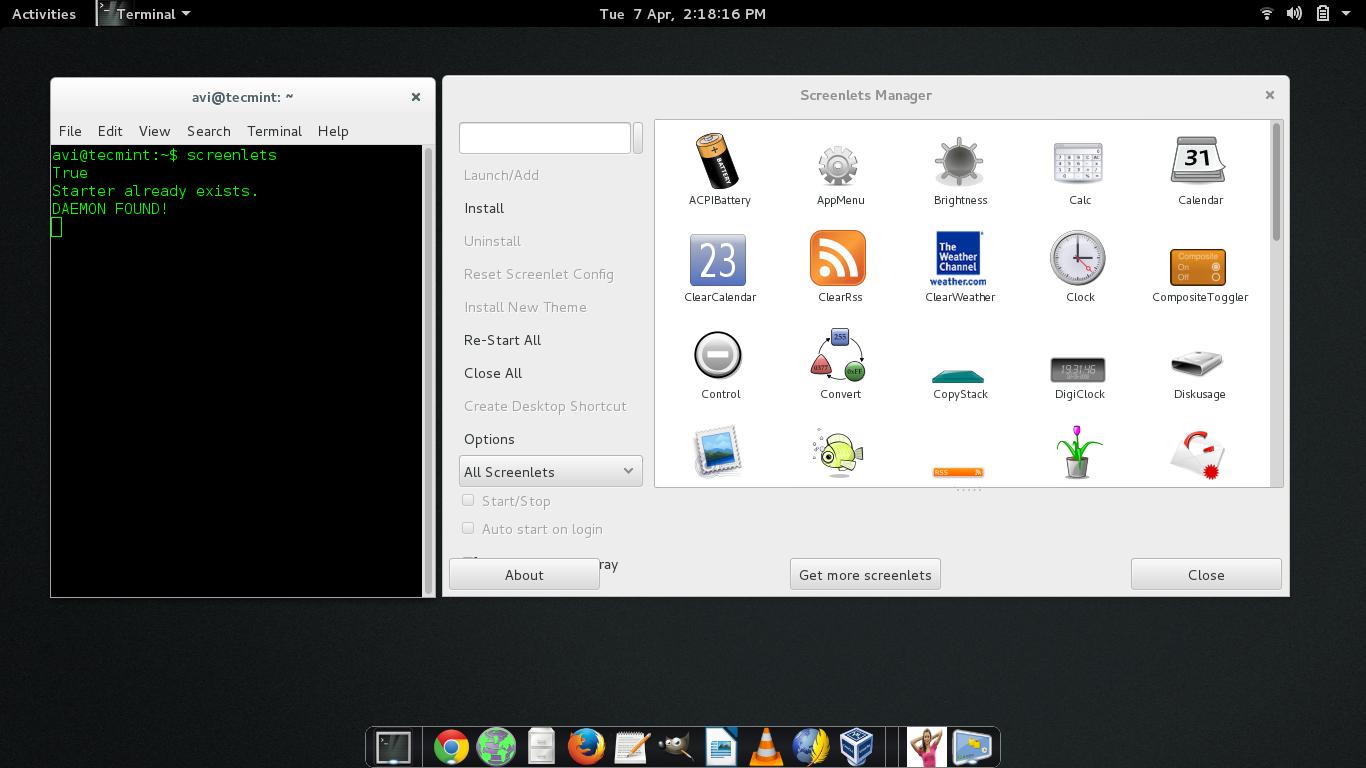Open the system status menu with volume icon
The width and height of the screenshot is (1366, 768).
(x=1294, y=14)
